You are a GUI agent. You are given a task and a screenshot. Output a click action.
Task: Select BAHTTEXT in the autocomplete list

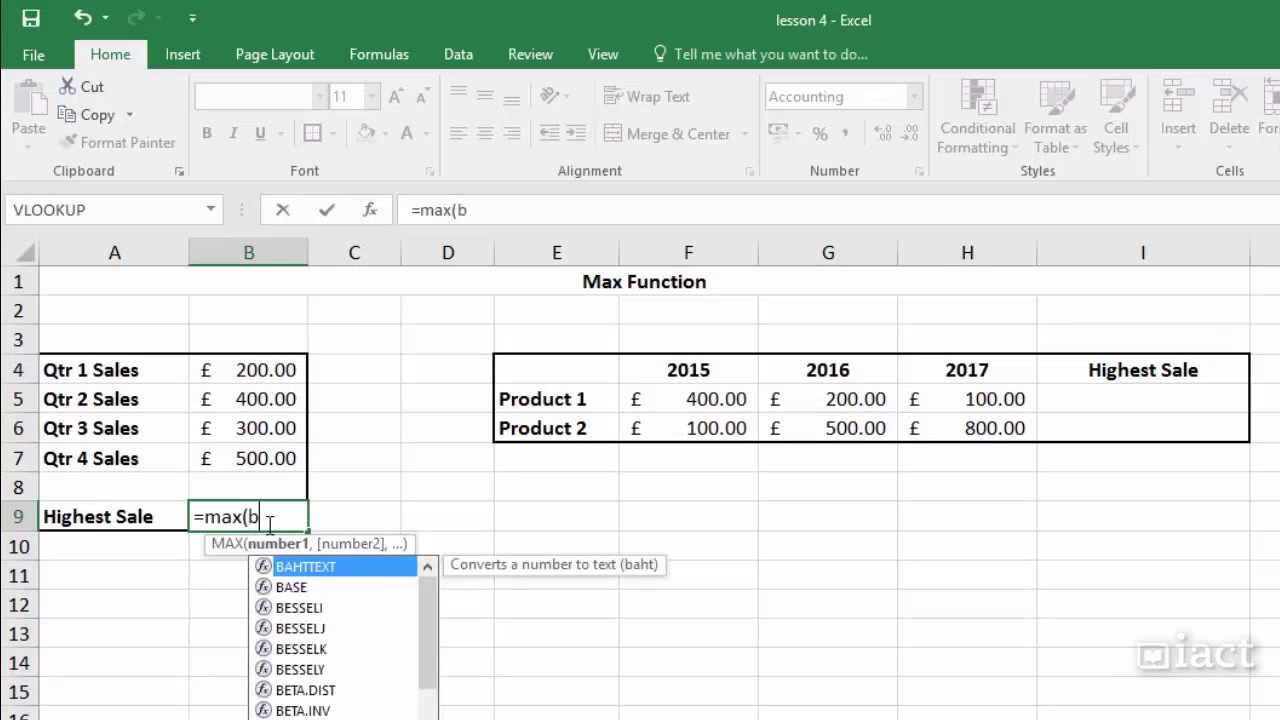tap(334, 567)
